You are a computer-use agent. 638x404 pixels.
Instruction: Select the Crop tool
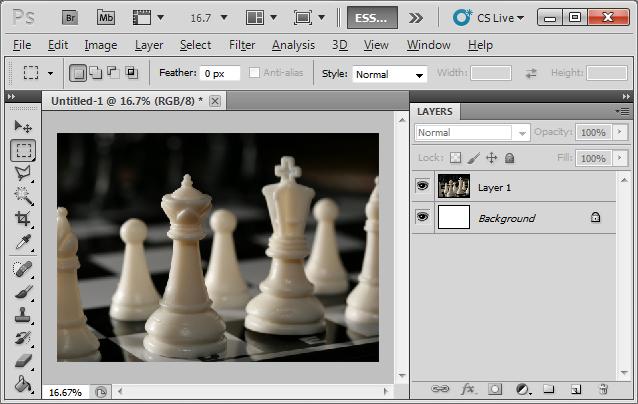(23, 219)
